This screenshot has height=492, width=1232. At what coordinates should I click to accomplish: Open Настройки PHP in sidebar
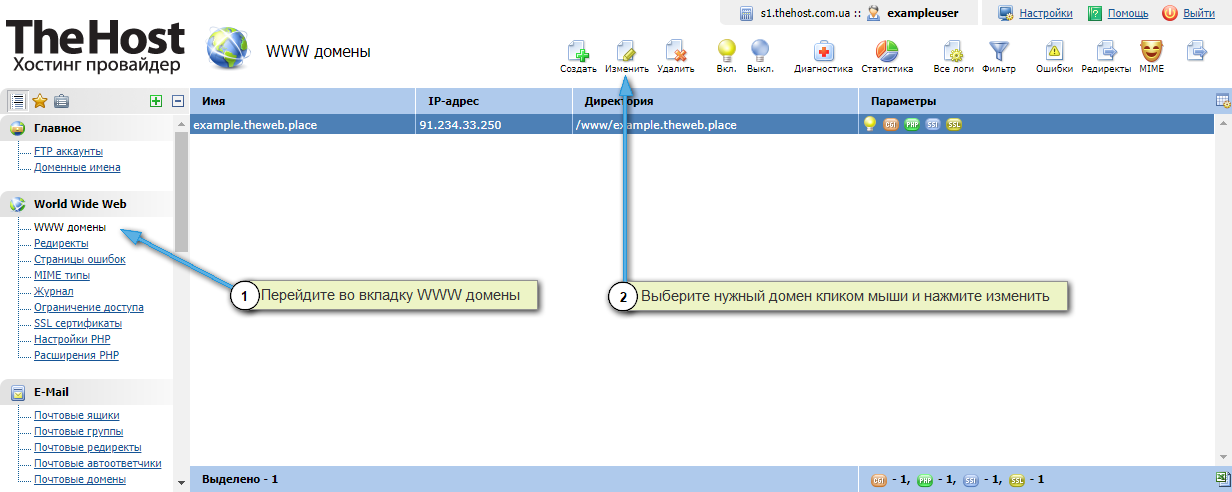(x=72, y=339)
